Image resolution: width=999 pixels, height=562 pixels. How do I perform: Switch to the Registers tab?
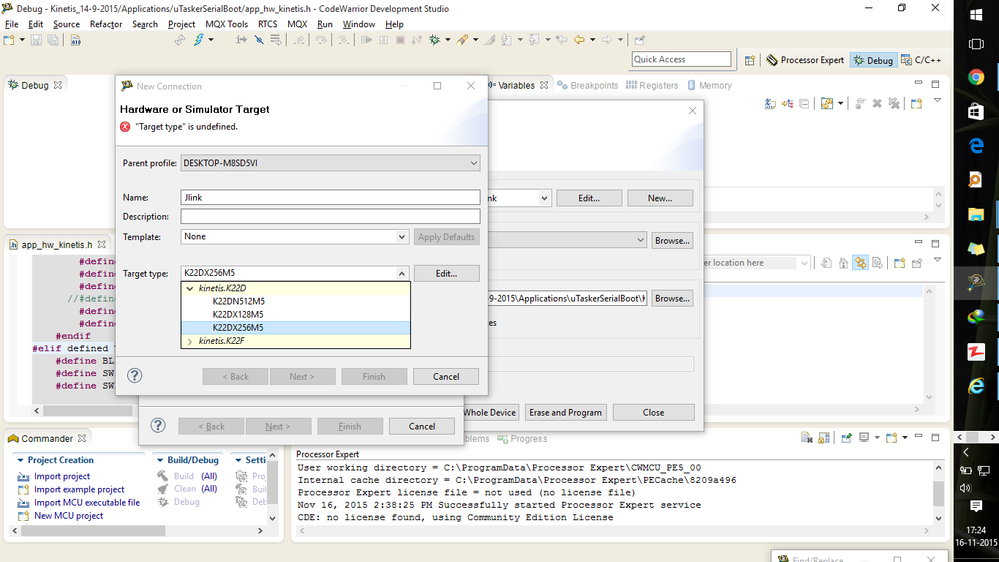tap(652, 85)
